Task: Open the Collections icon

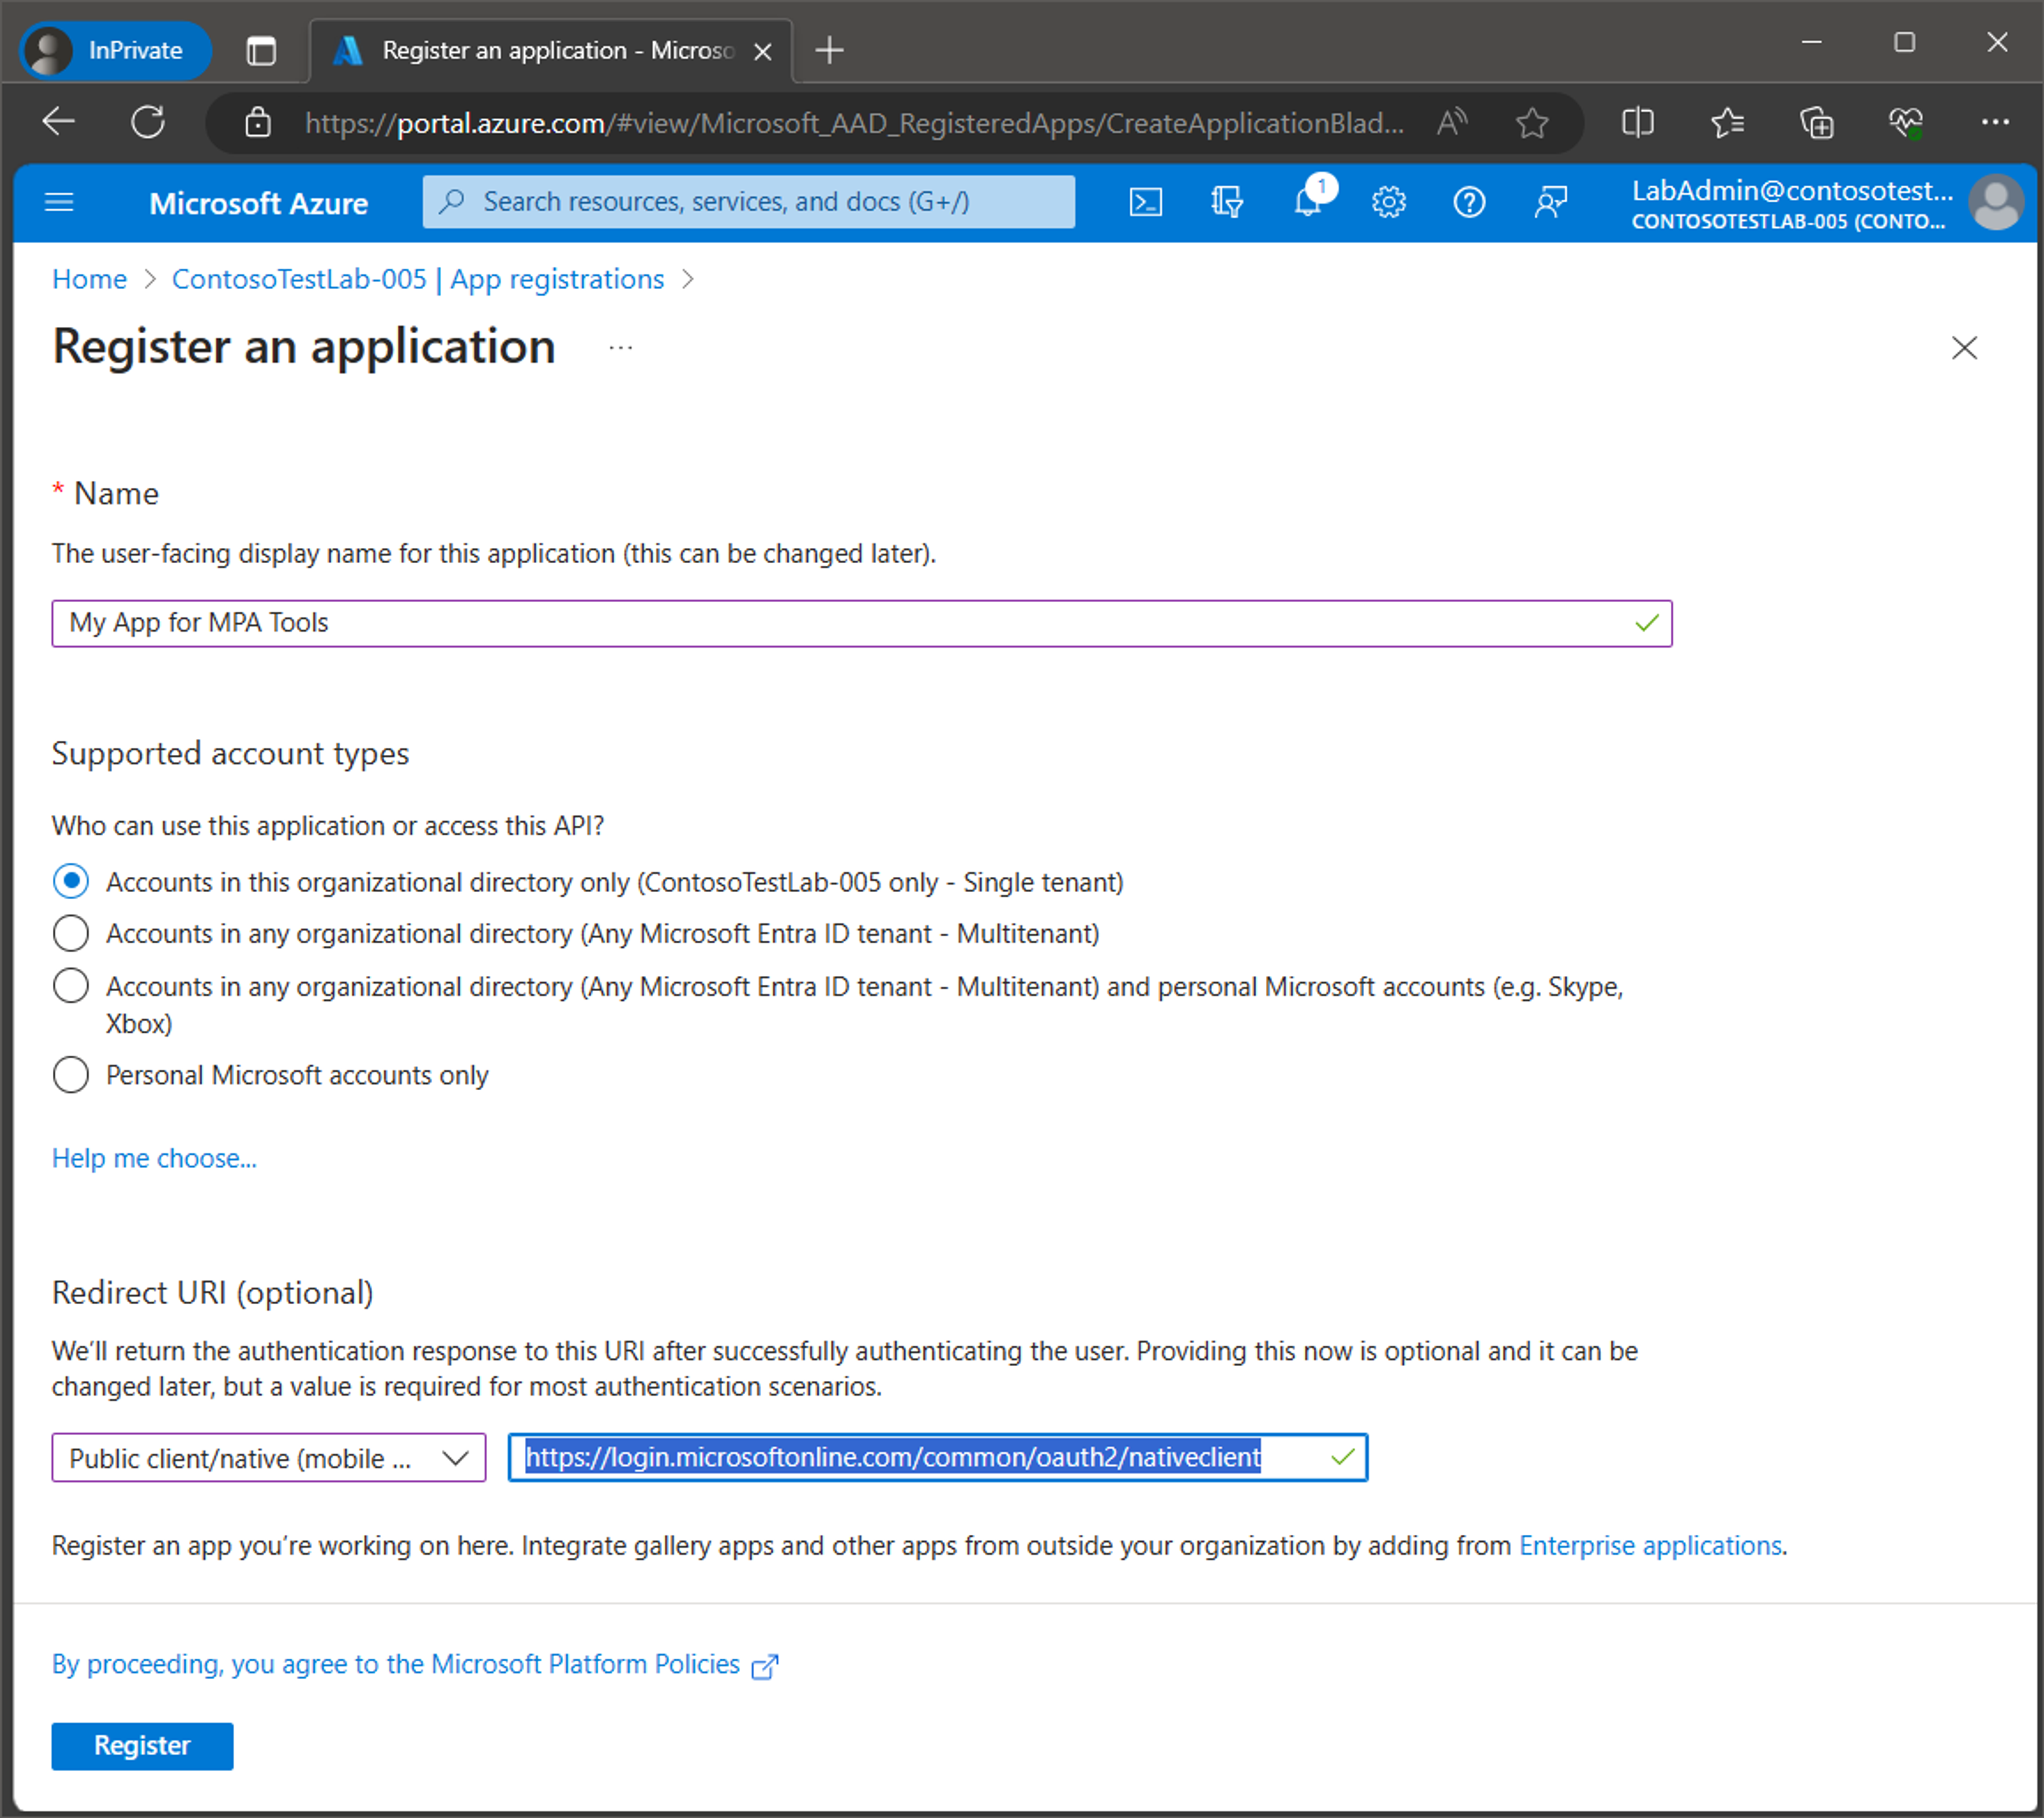Action: 1816,122
